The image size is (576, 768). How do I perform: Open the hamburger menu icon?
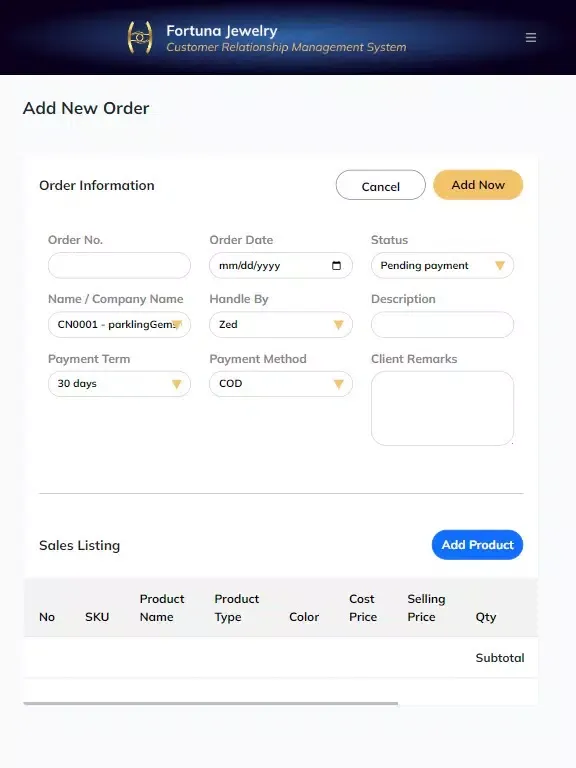[x=530, y=38]
